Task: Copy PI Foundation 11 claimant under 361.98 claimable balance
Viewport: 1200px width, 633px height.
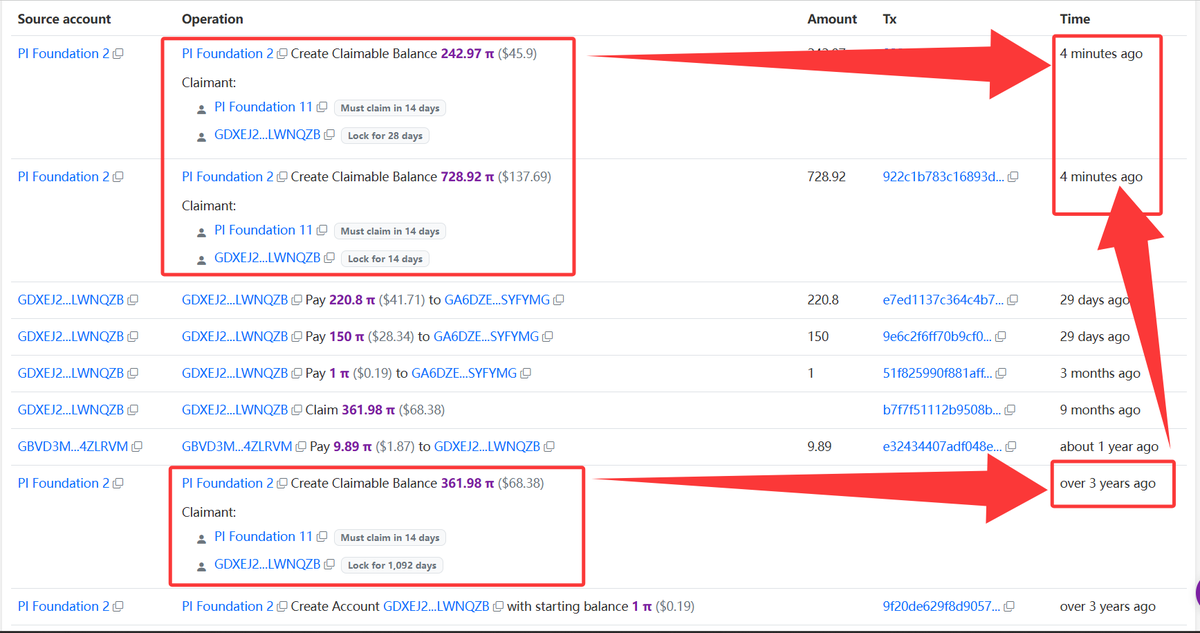Action: tap(322, 538)
